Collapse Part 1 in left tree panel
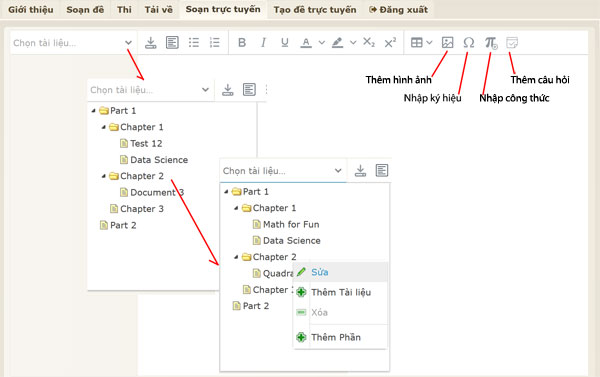The image size is (600, 377). pyautogui.click(x=93, y=111)
